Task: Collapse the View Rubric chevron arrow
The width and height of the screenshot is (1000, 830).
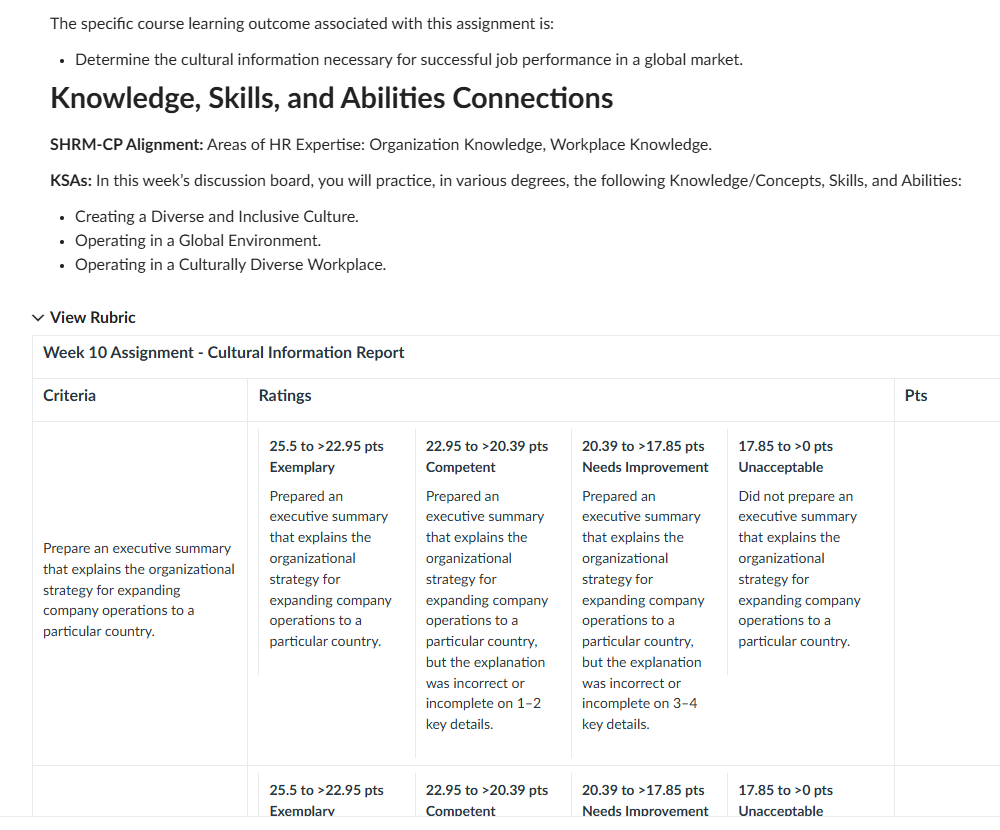Action: [x=38, y=318]
